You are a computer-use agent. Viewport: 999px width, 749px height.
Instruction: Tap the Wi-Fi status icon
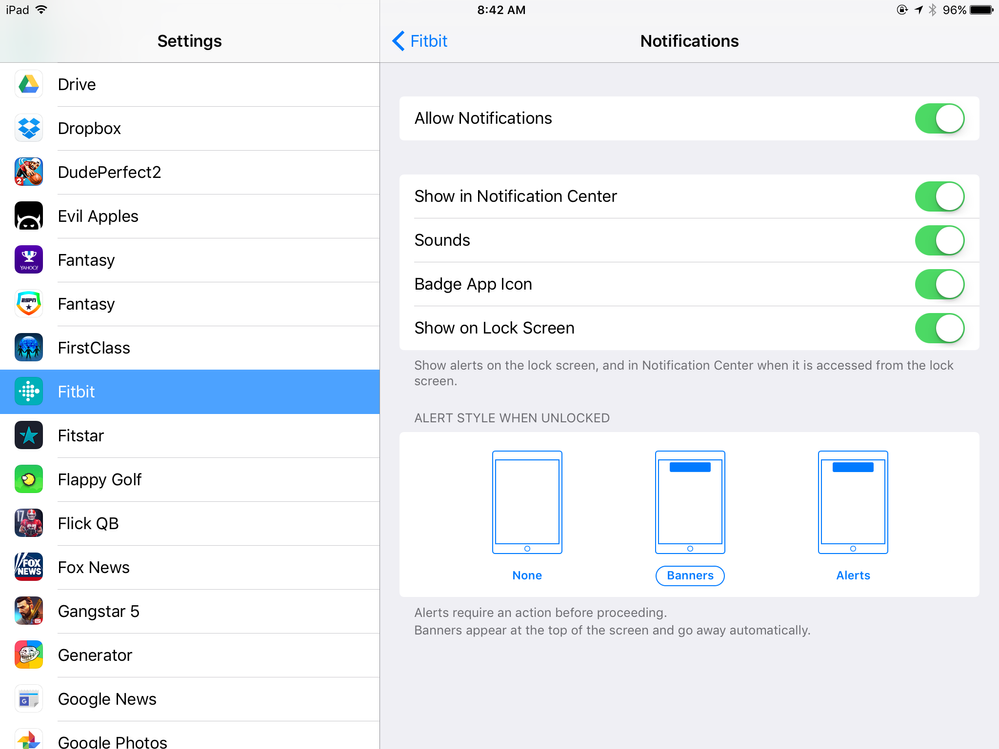41,10
